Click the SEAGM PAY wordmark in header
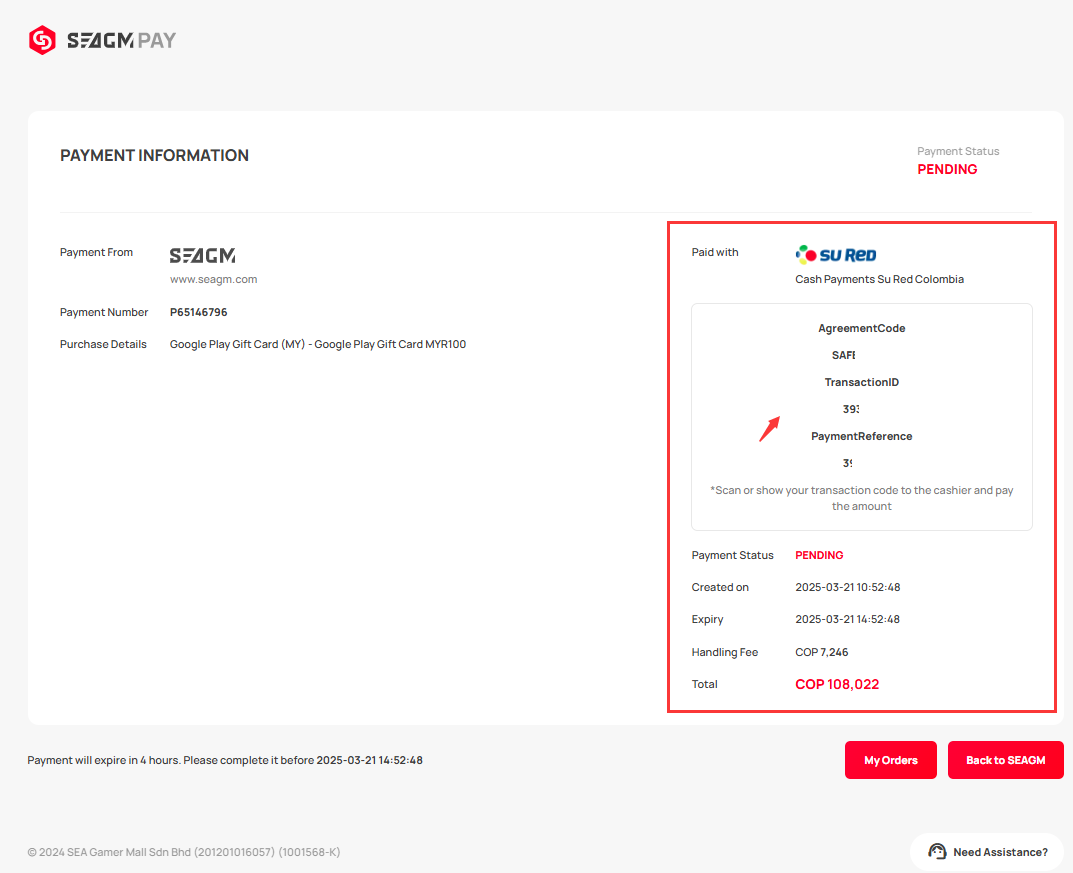 pyautogui.click(x=121, y=40)
